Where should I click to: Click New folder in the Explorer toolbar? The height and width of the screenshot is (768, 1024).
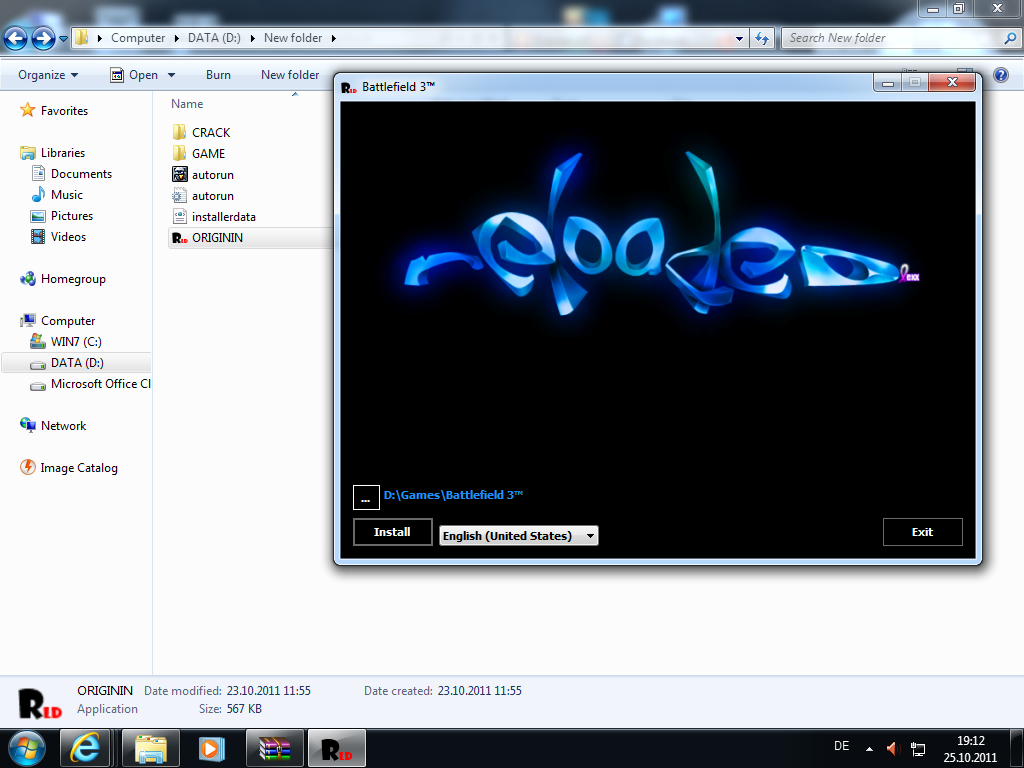point(290,74)
